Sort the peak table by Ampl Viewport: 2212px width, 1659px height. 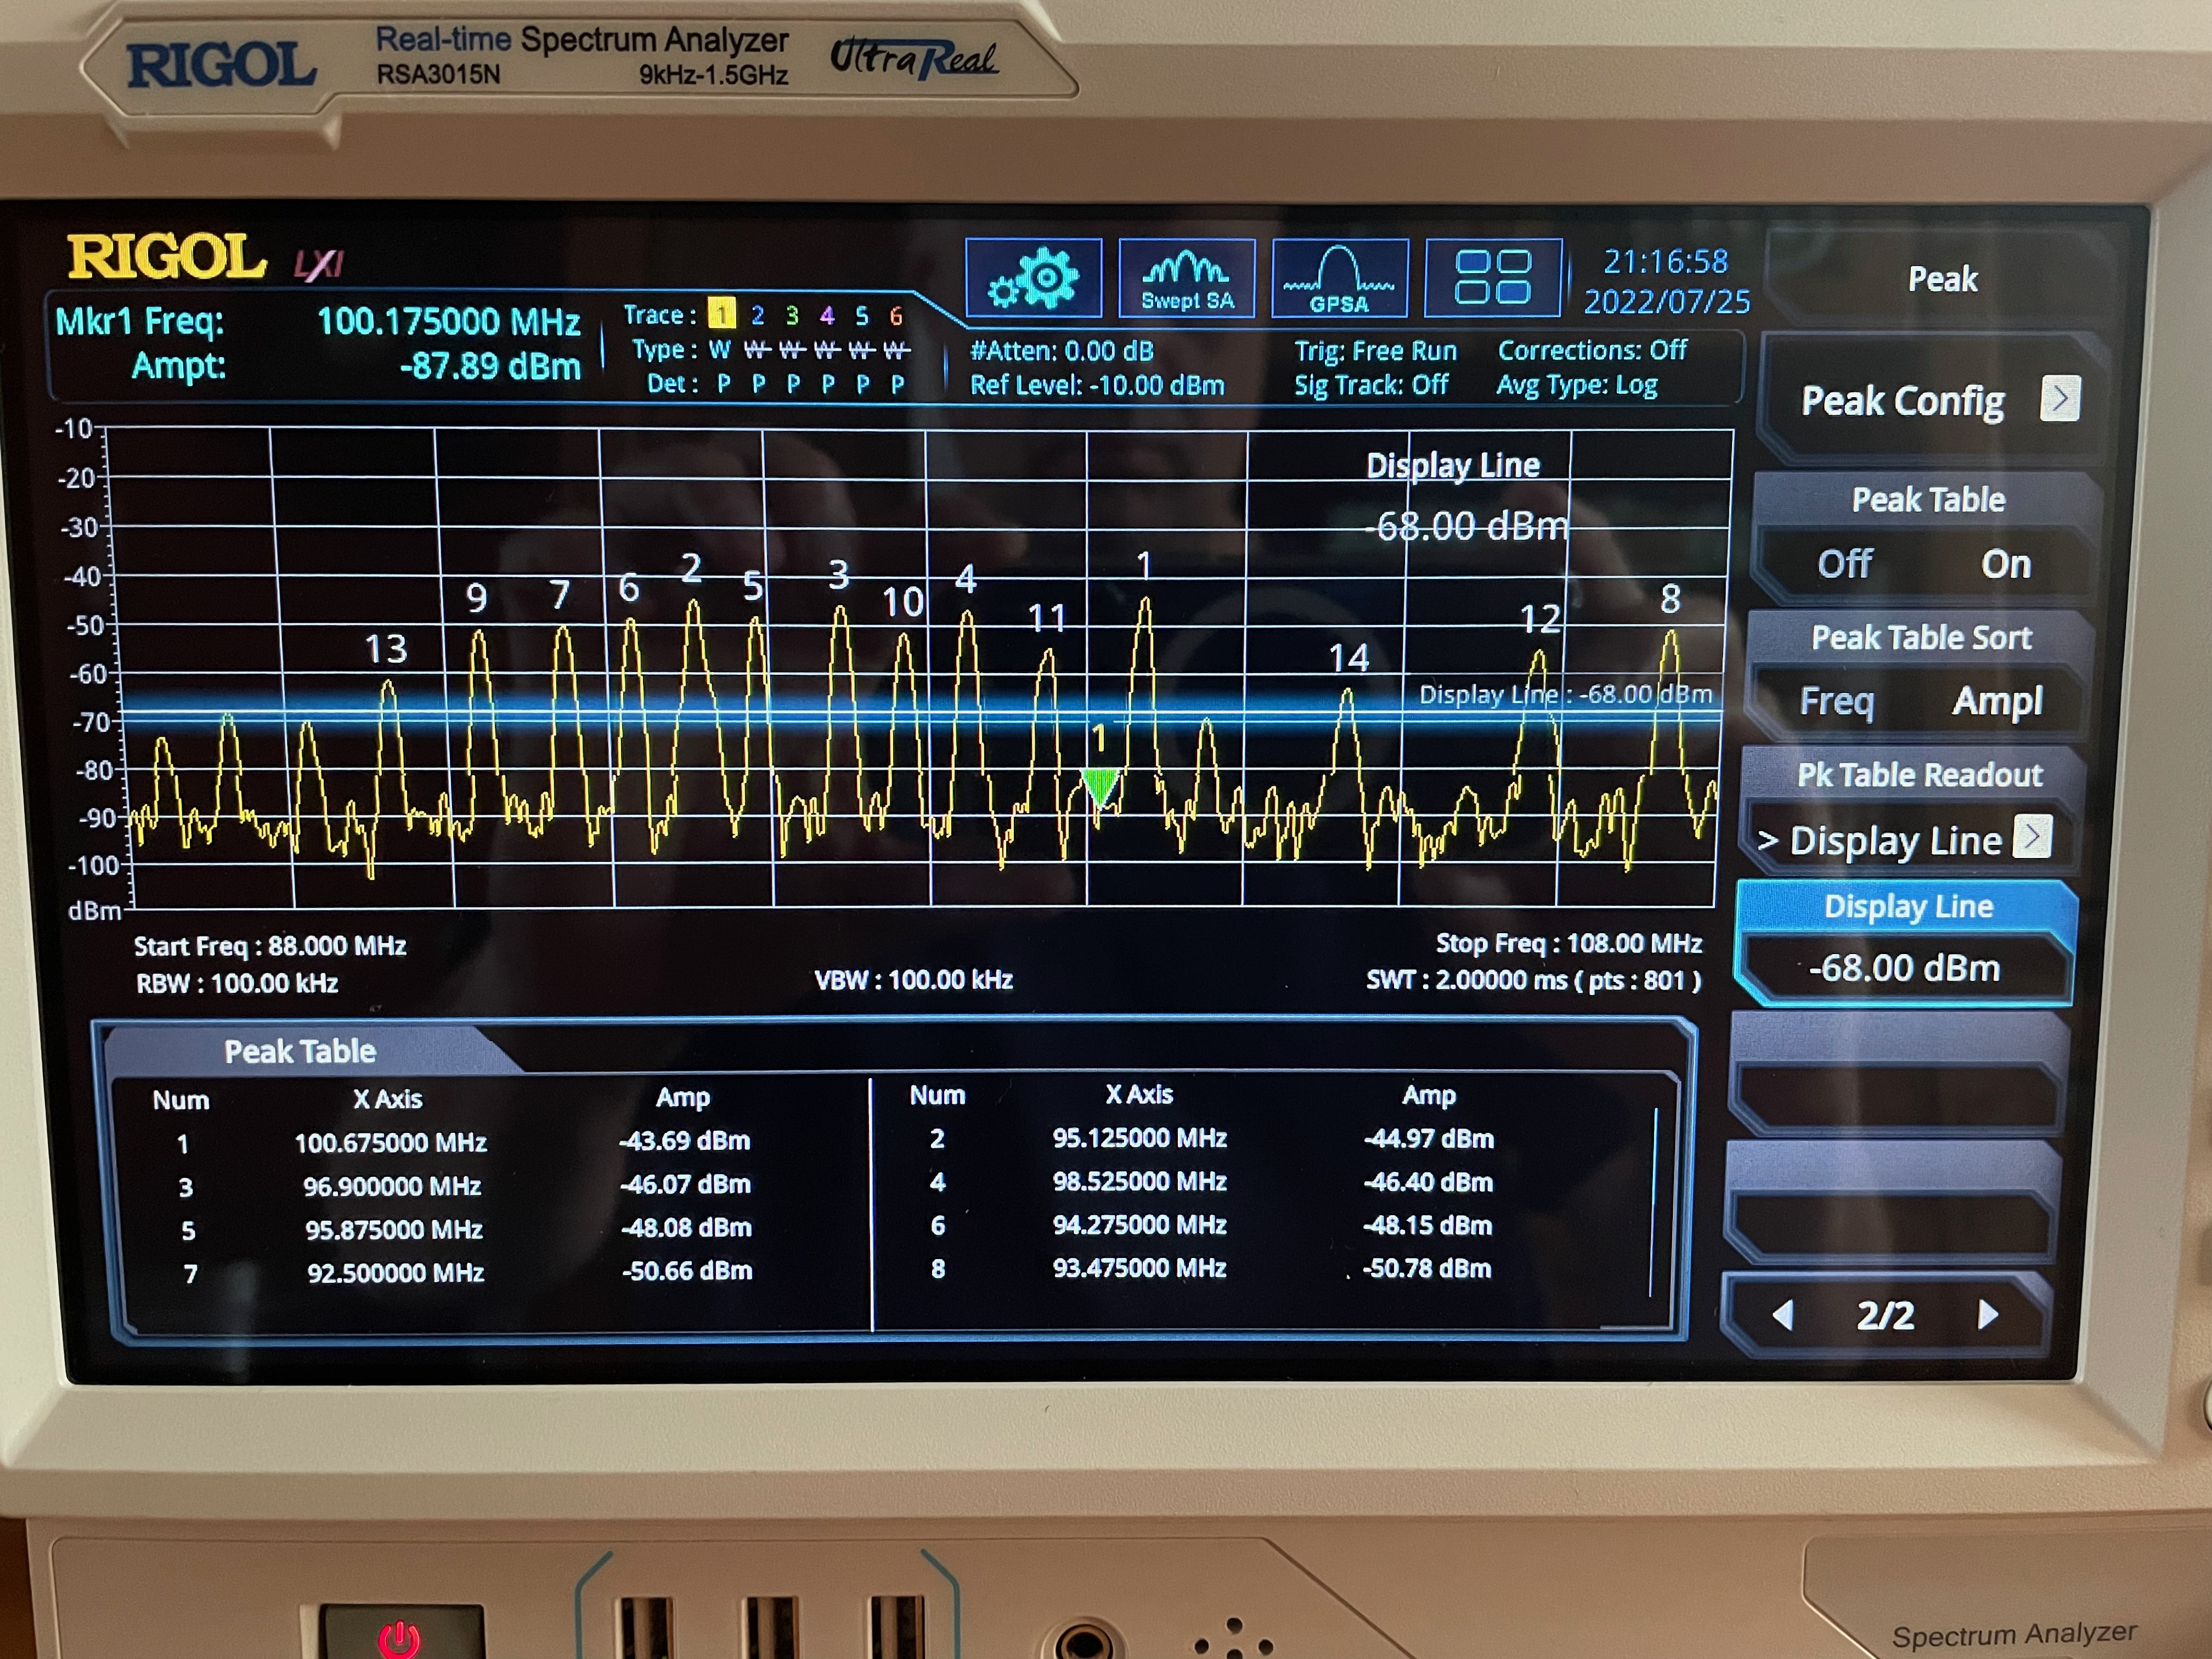1997,701
